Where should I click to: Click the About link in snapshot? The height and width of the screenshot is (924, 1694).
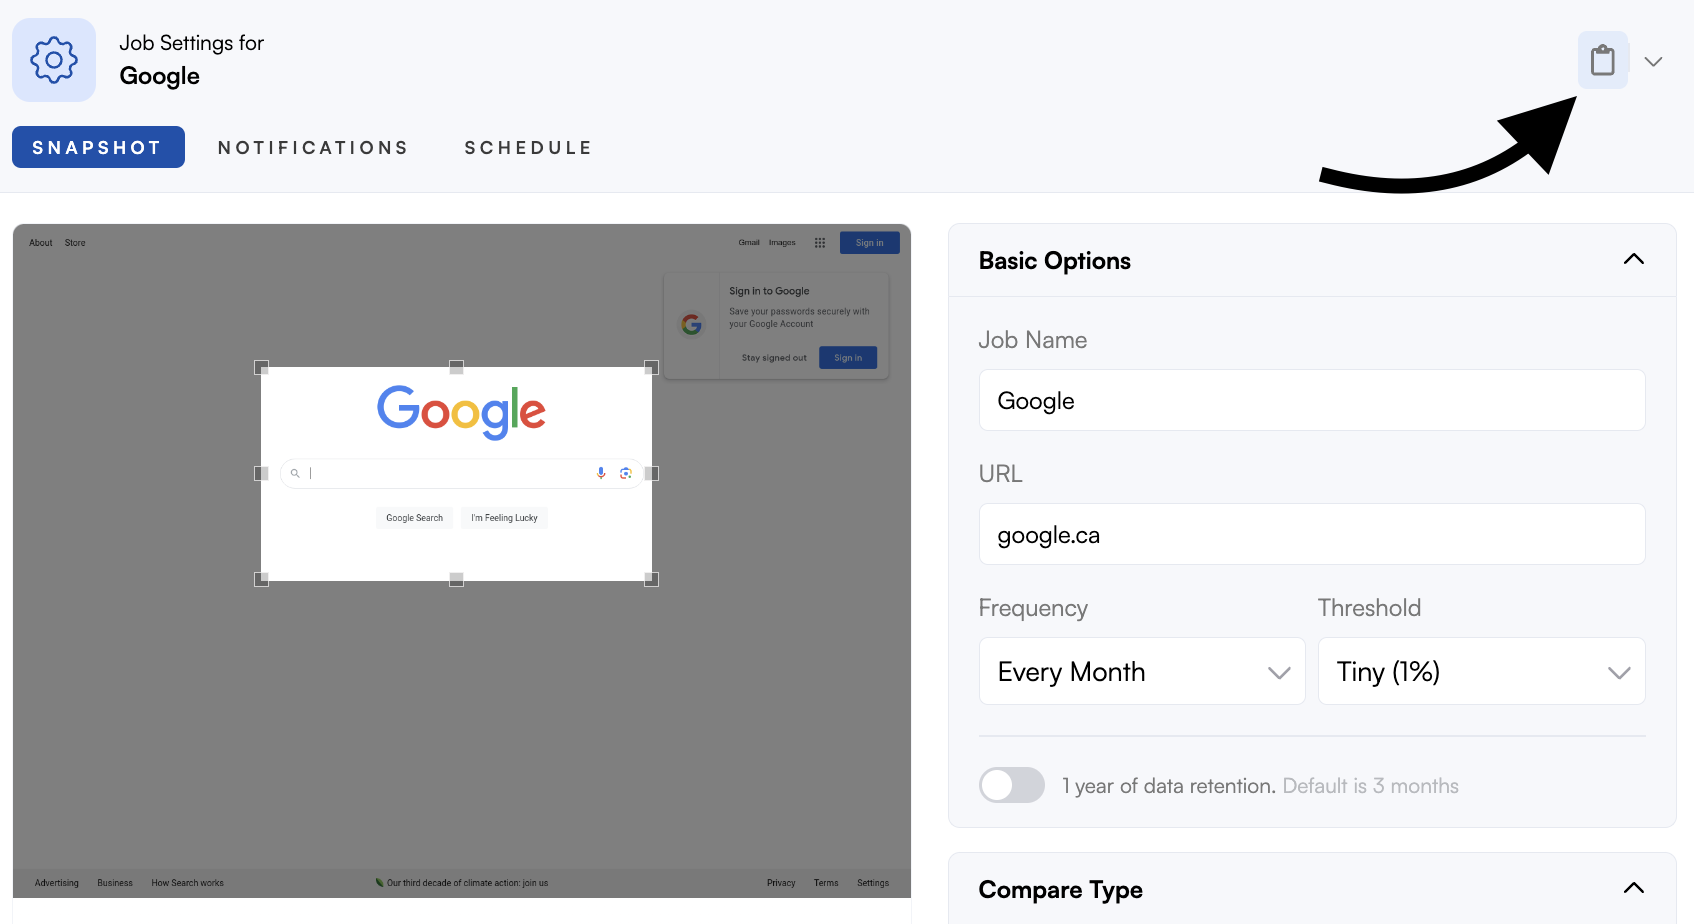[41, 243]
